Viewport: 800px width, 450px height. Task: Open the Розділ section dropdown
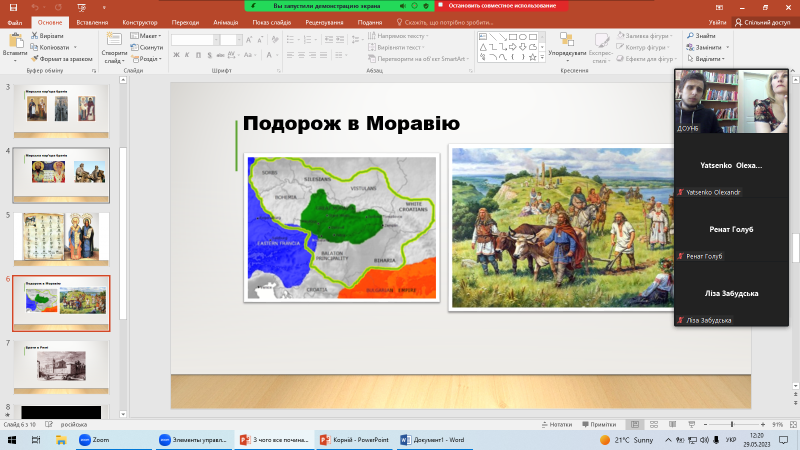tap(147, 59)
